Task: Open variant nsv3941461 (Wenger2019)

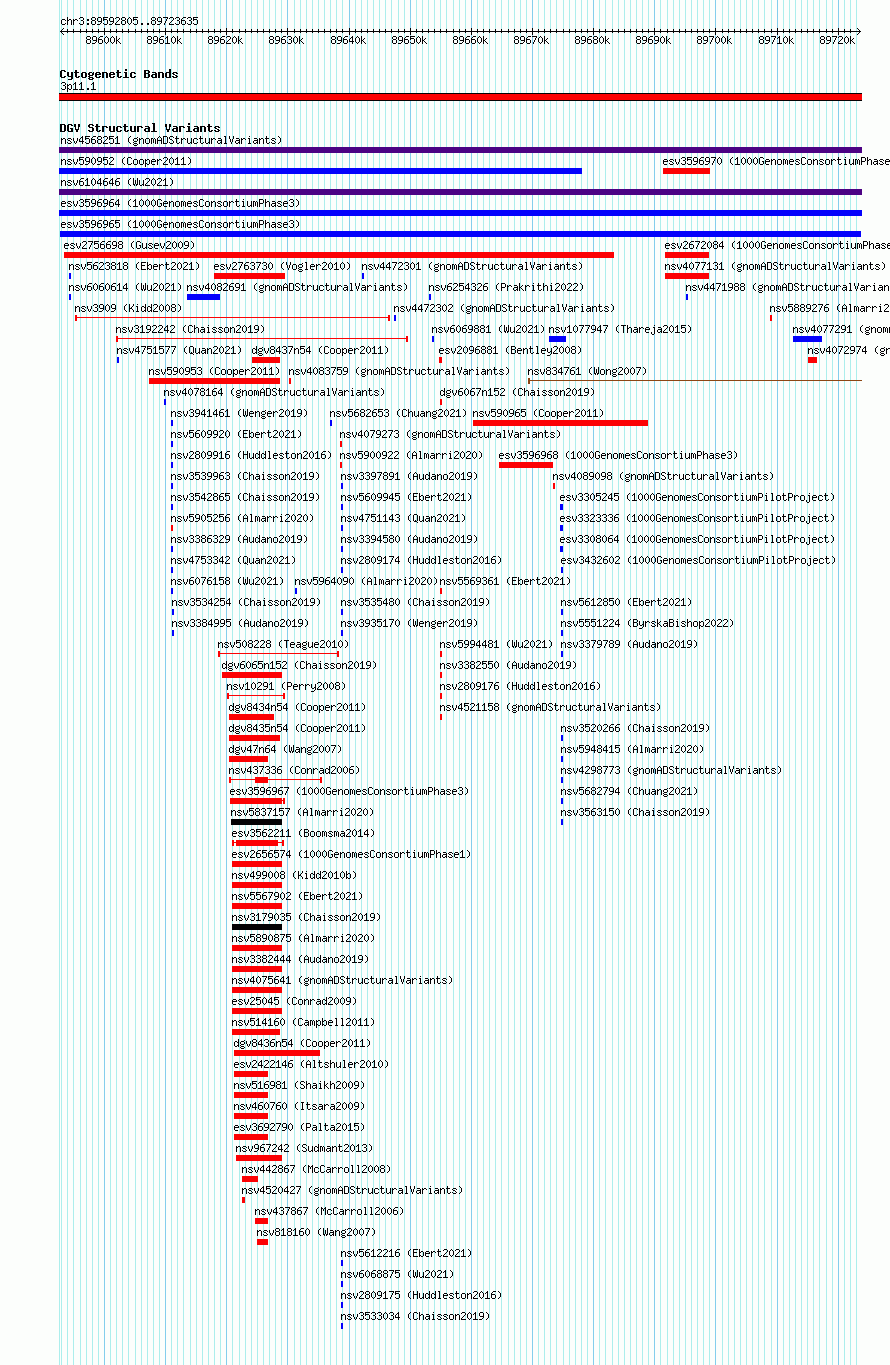Action: pos(239,413)
